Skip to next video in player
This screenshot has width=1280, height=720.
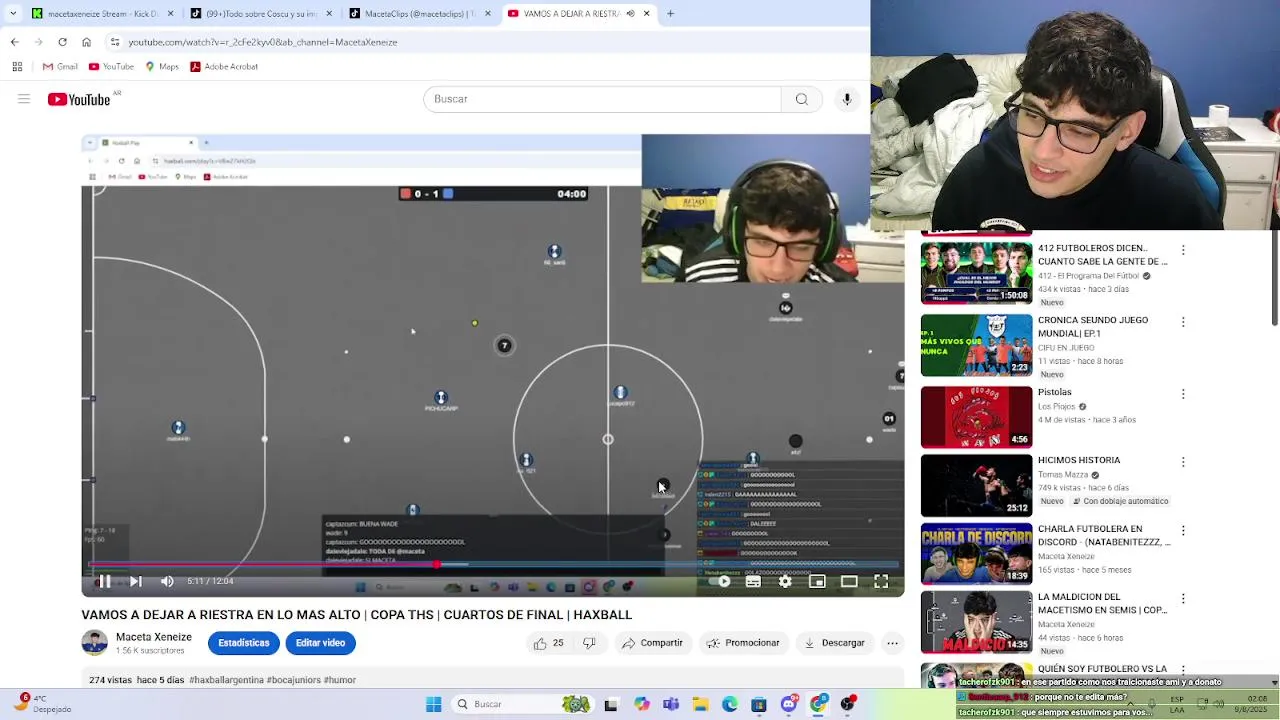(x=136, y=581)
